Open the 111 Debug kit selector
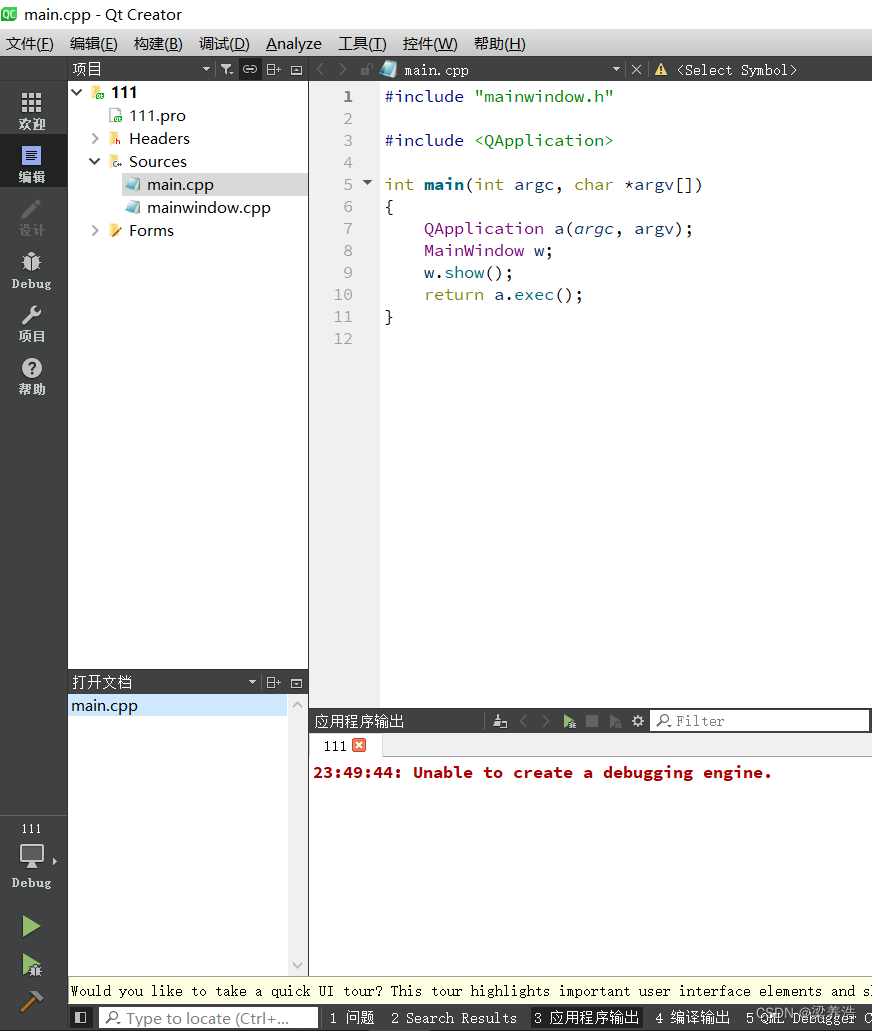This screenshot has height=1031, width=872. tap(32, 856)
